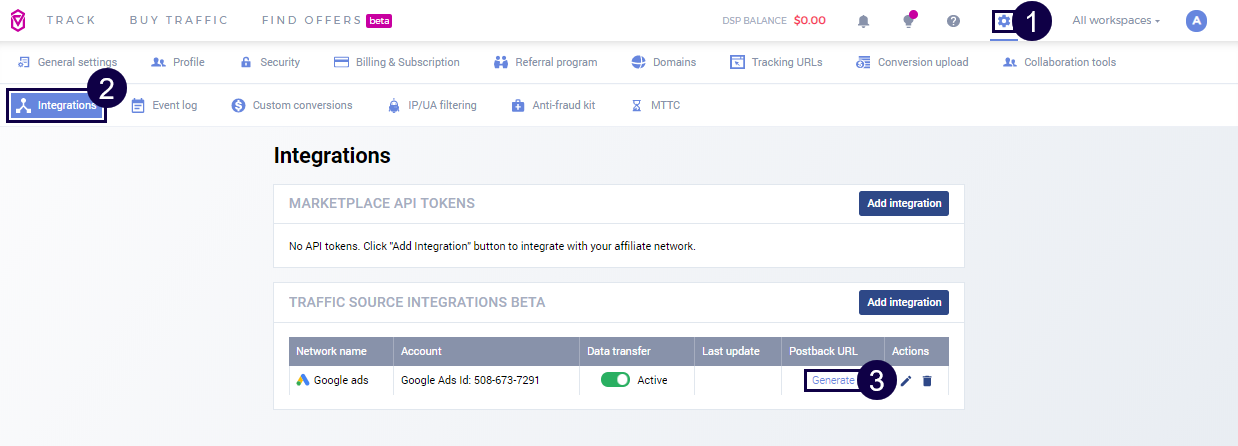Open the help question mark icon
This screenshot has width=1238, height=446.
tap(953, 21)
